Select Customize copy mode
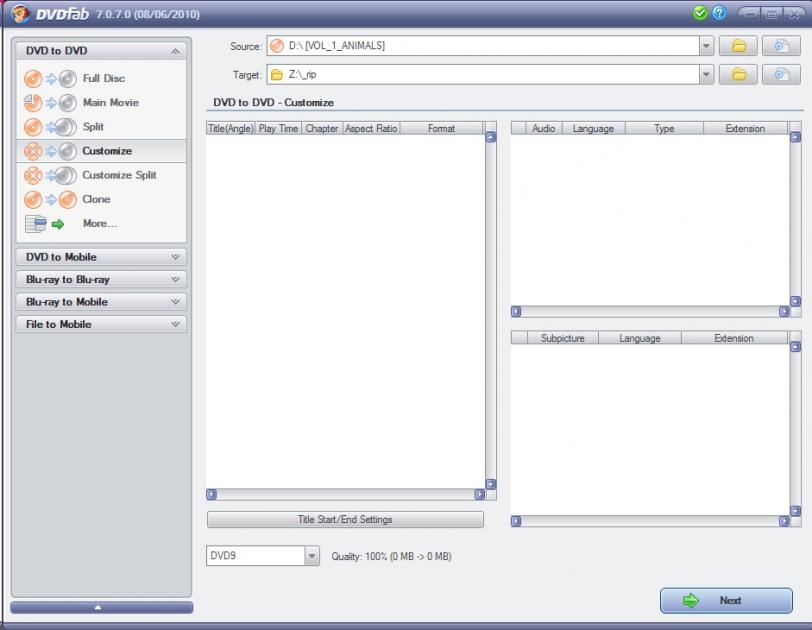 pyautogui.click(x=101, y=151)
